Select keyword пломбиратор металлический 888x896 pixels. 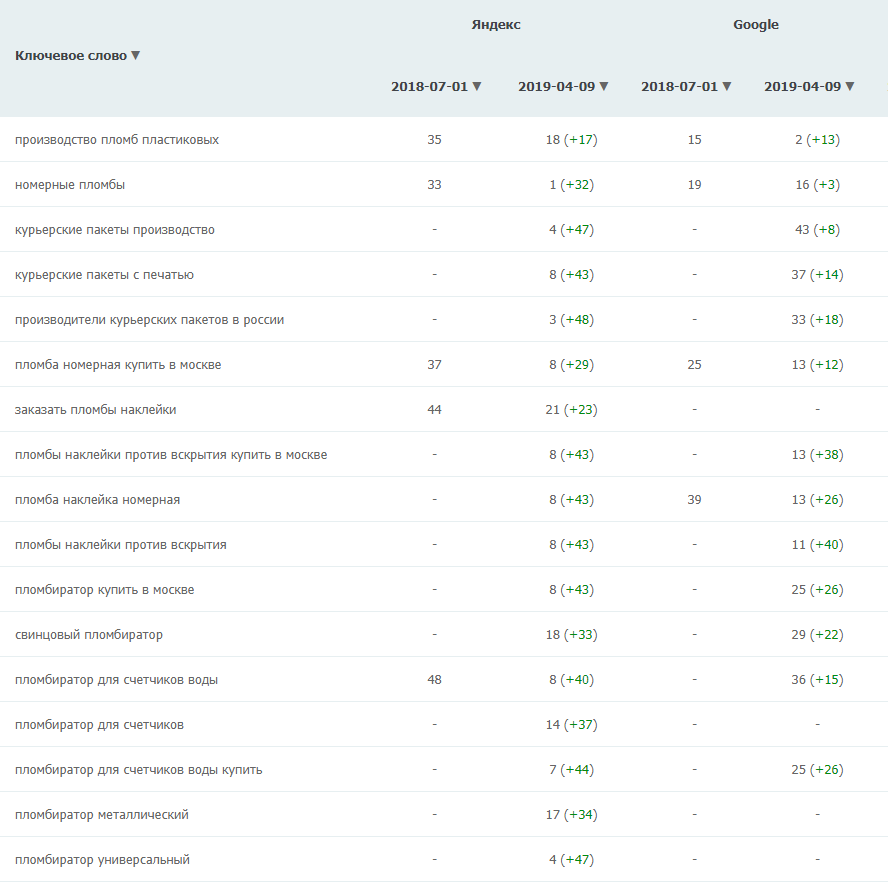(102, 815)
